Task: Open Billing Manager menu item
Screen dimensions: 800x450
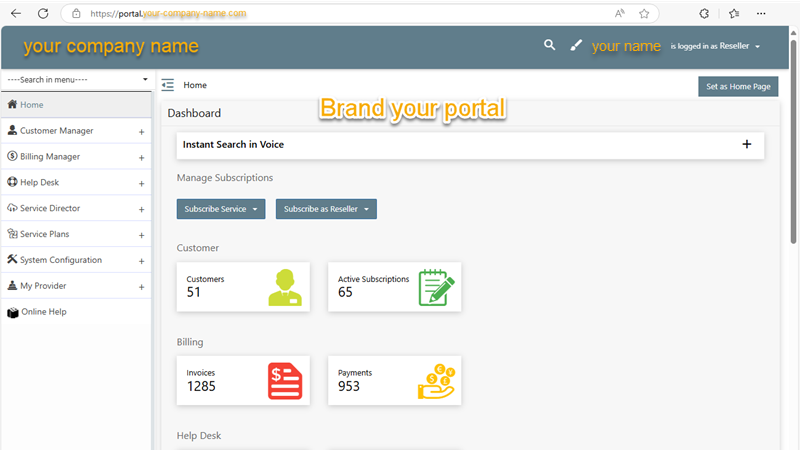Action: click(77, 157)
